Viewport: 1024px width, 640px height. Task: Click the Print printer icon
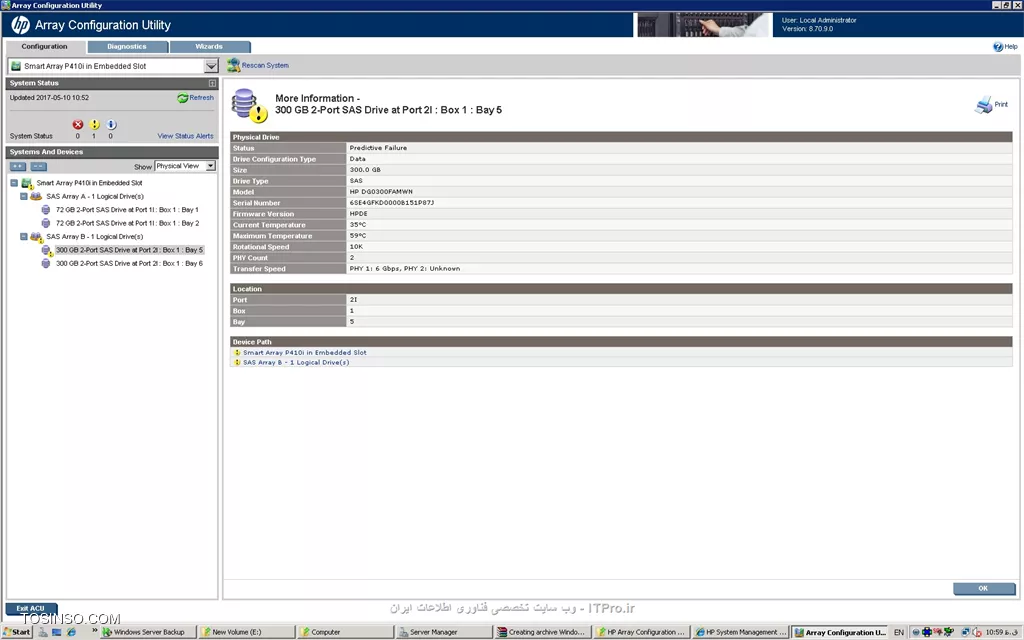(x=984, y=104)
